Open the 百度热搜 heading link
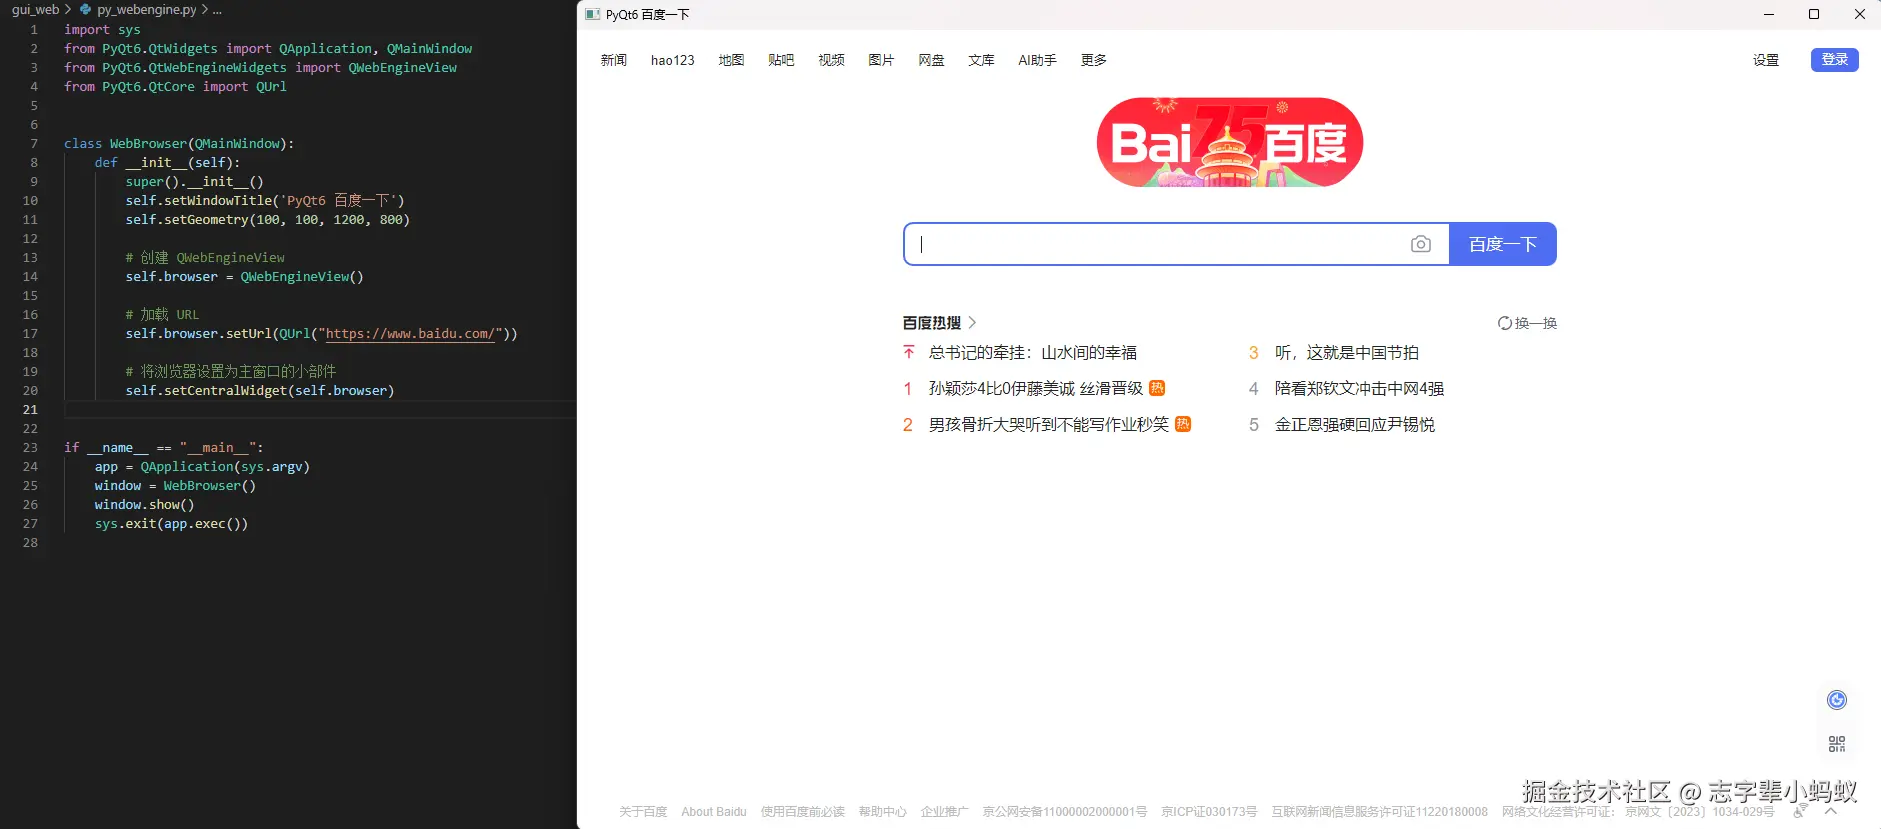 coord(931,323)
